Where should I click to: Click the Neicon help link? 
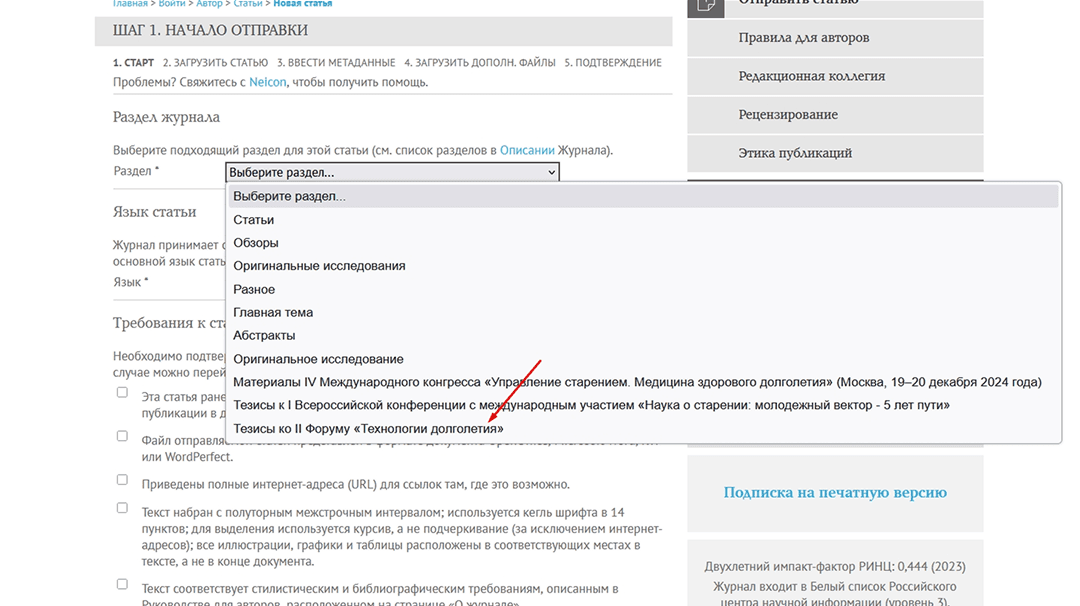coord(267,82)
